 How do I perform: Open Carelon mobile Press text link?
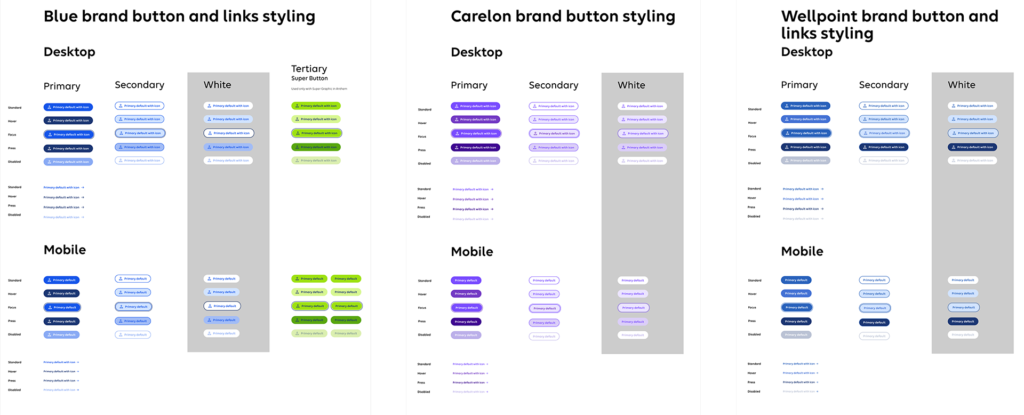469,382
